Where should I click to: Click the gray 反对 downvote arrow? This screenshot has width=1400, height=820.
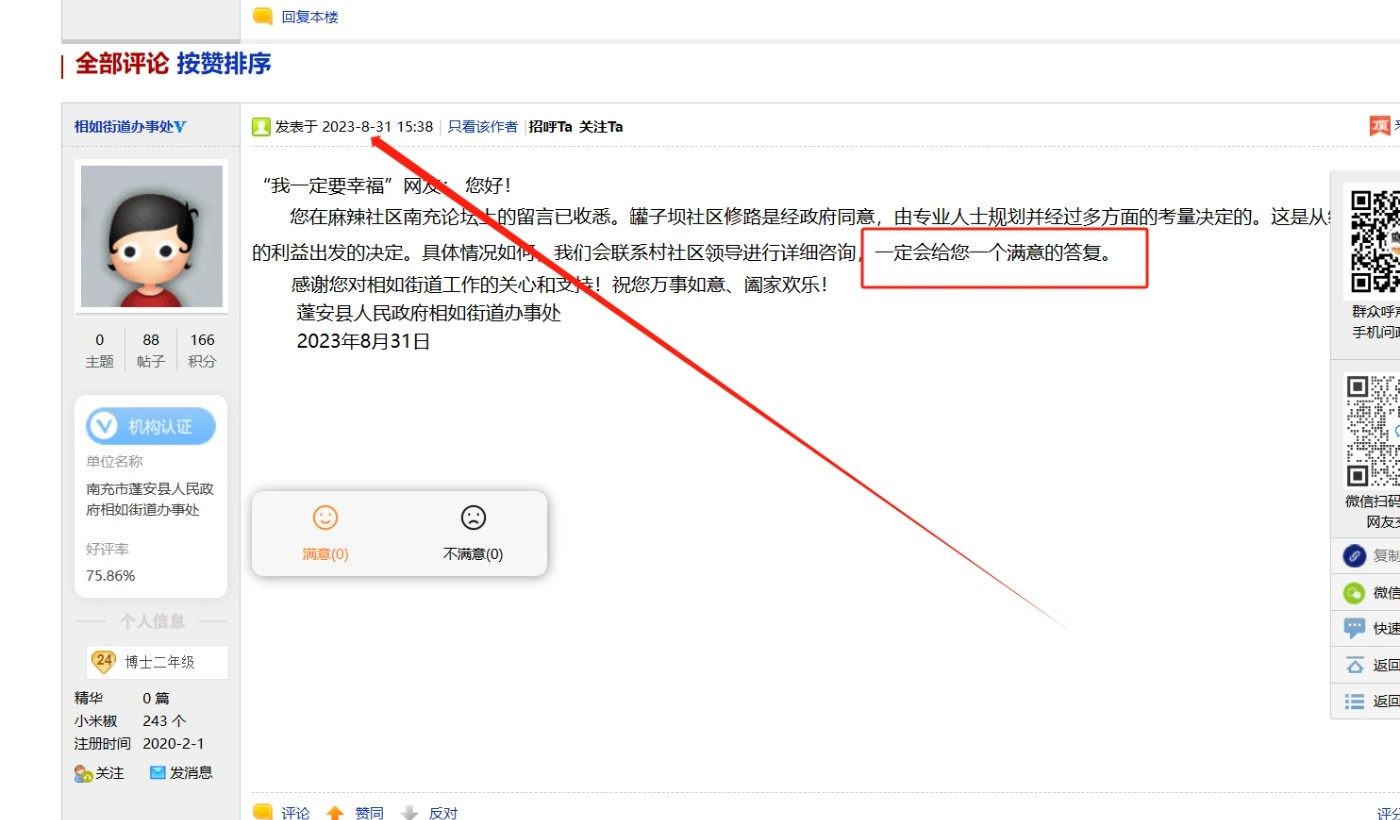pos(409,813)
